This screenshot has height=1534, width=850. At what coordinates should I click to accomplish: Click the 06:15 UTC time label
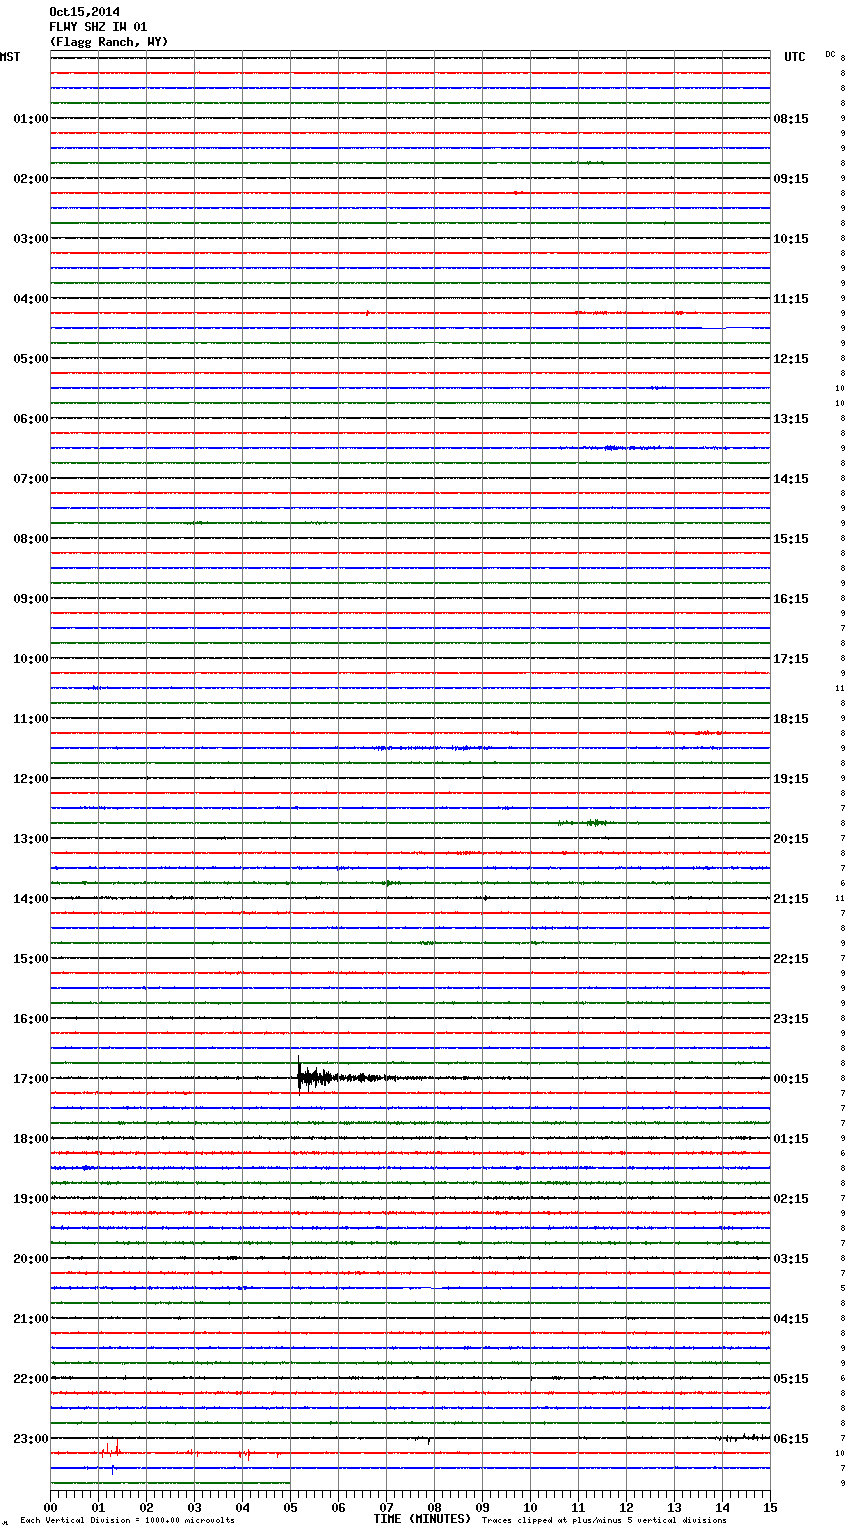coord(791,1439)
